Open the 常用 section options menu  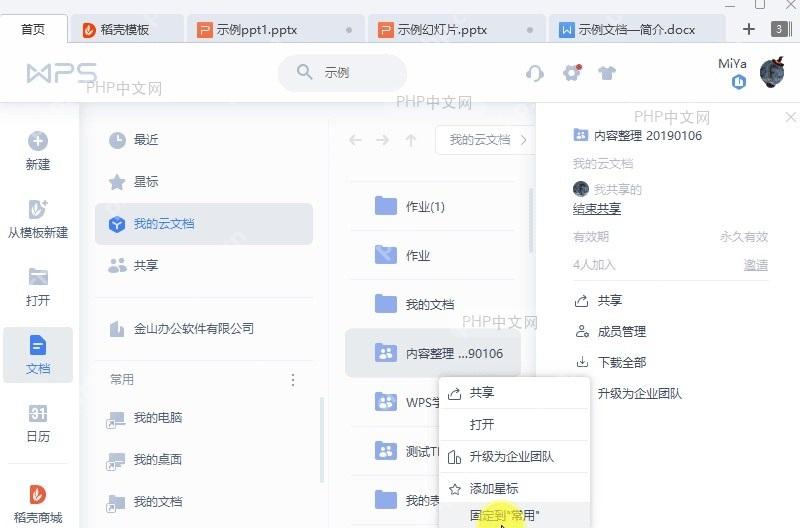(x=293, y=380)
